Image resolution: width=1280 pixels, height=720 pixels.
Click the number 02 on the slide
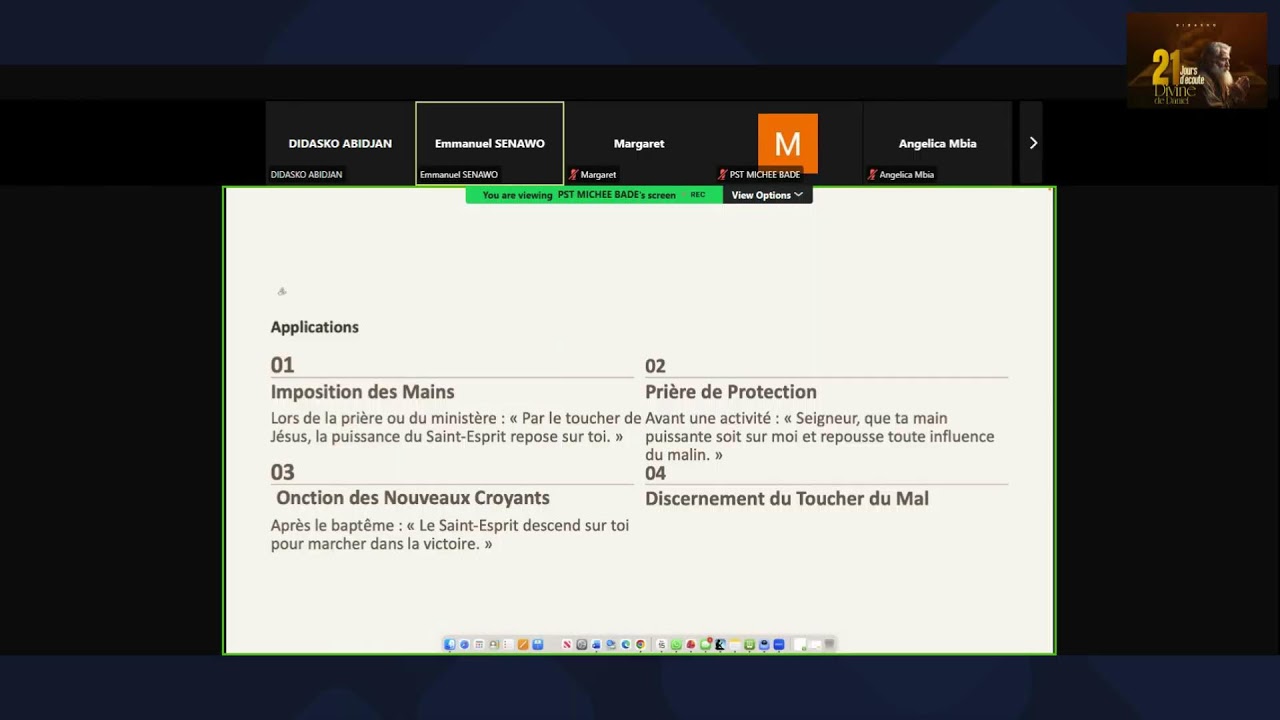655,366
